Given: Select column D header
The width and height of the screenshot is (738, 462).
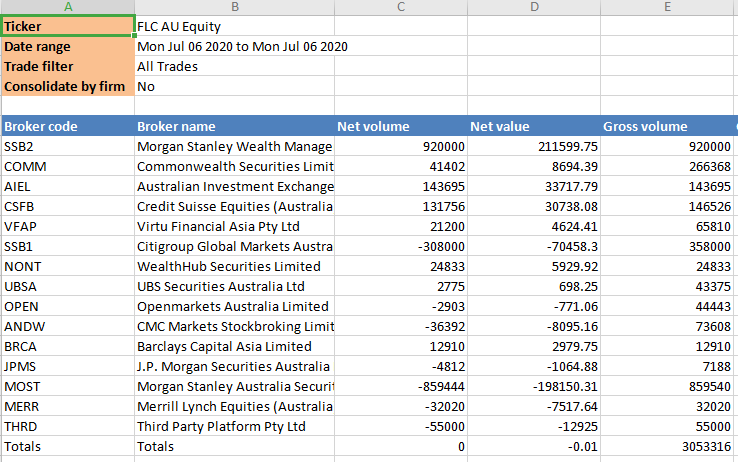Looking at the screenshot, I should coord(534,7).
